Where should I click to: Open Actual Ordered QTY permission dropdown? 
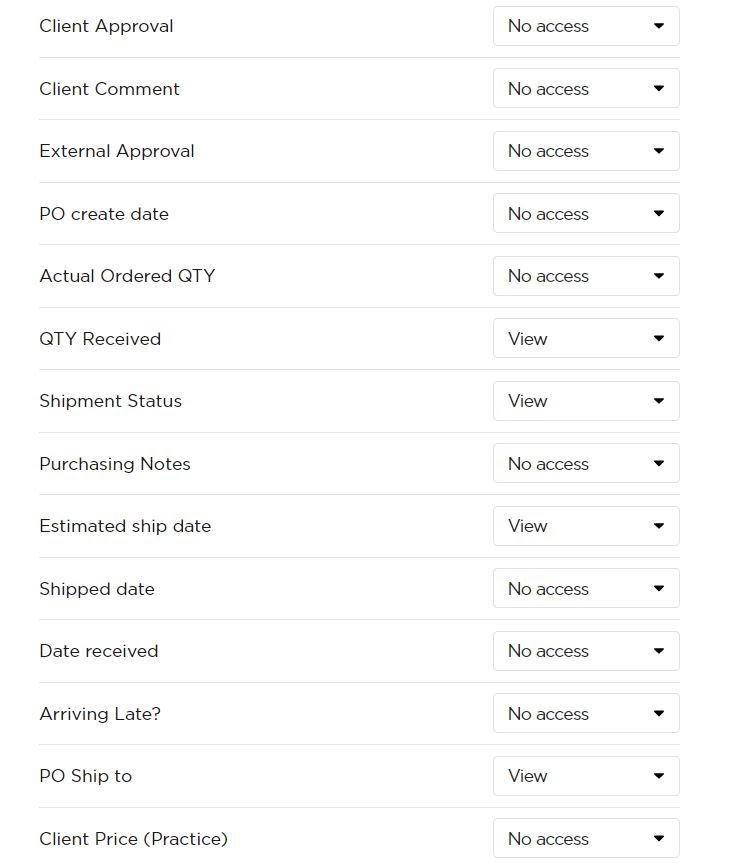click(x=586, y=276)
